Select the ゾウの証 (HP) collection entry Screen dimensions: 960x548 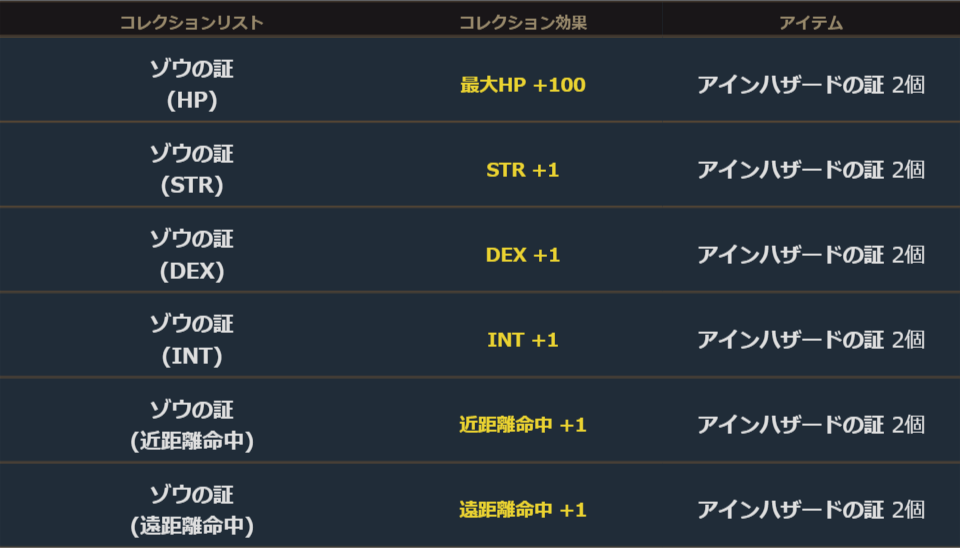coord(191,84)
